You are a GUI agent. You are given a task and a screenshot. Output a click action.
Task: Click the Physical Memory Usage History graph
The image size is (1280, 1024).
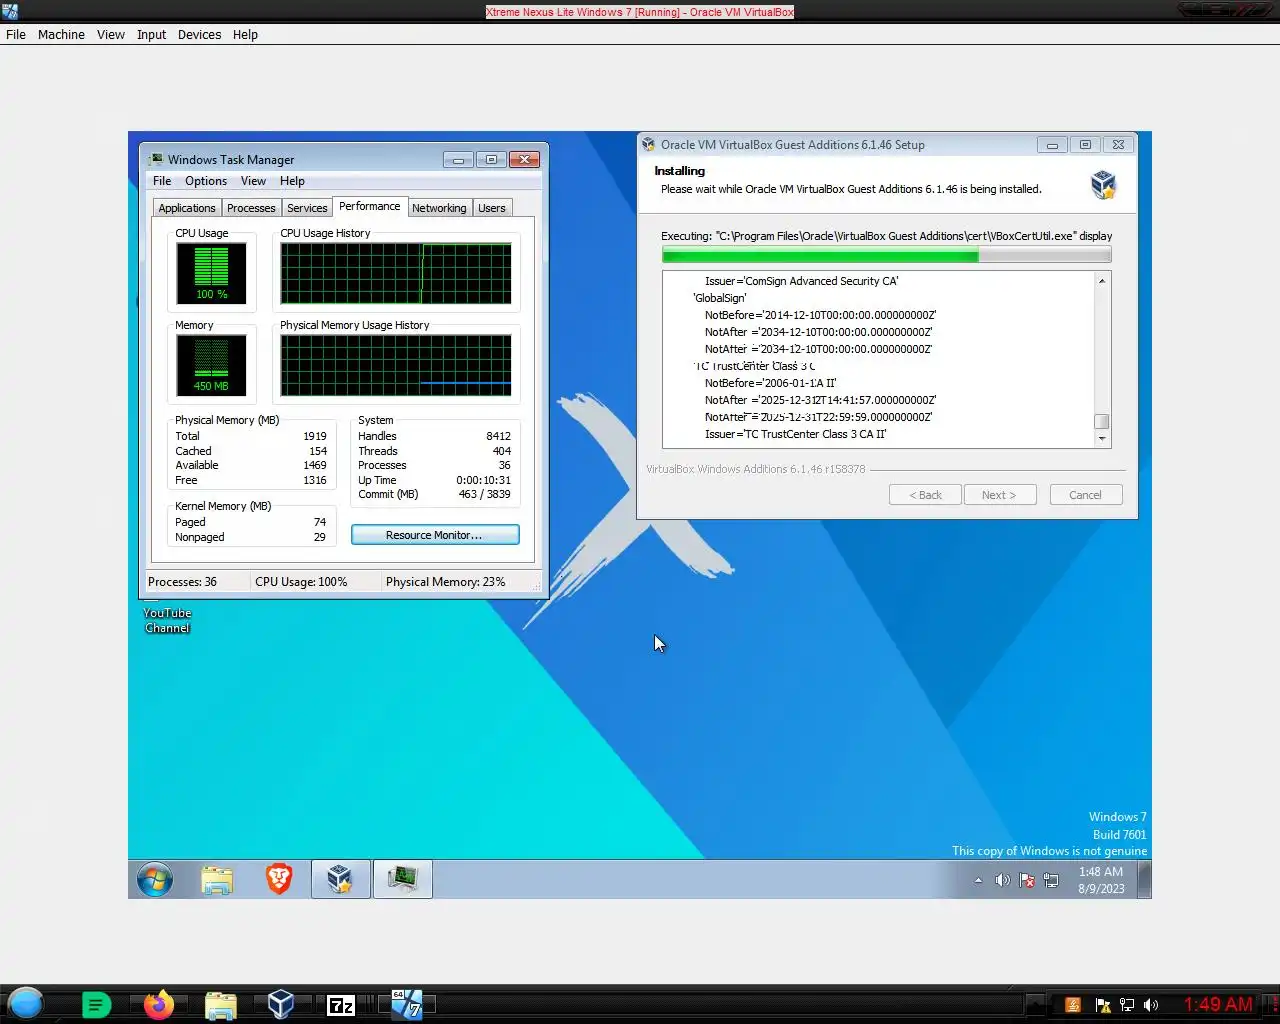click(x=396, y=365)
